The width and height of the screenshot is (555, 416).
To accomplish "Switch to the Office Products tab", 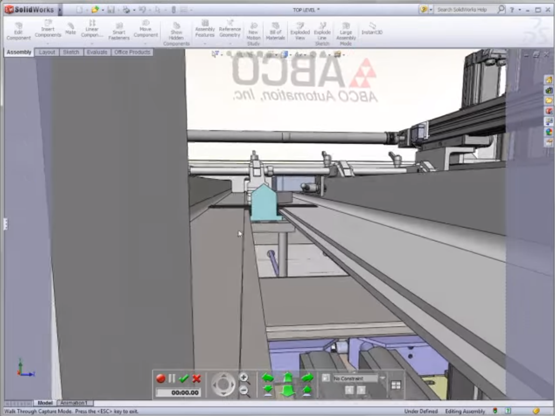I will click(x=132, y=52).
